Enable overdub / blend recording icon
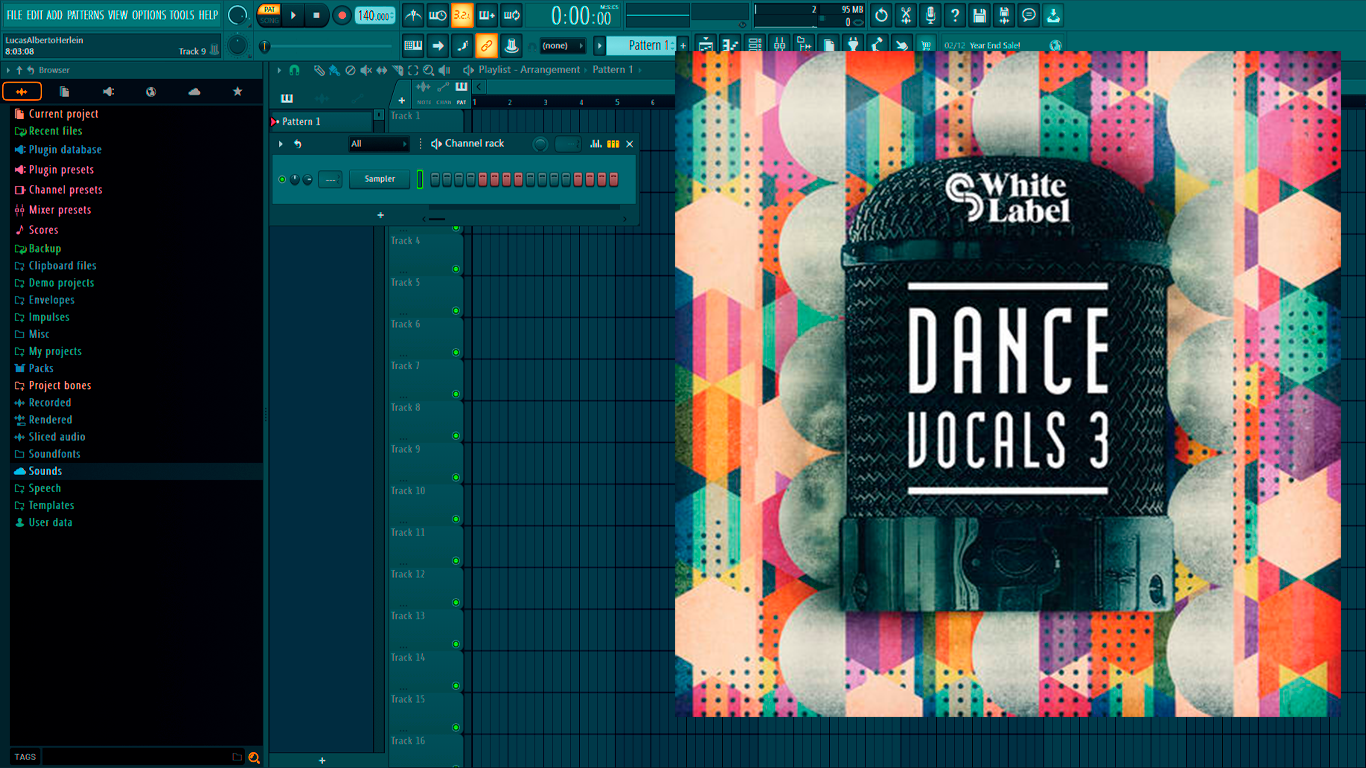Screen dimensions: 1366x768 coord(487,15)
